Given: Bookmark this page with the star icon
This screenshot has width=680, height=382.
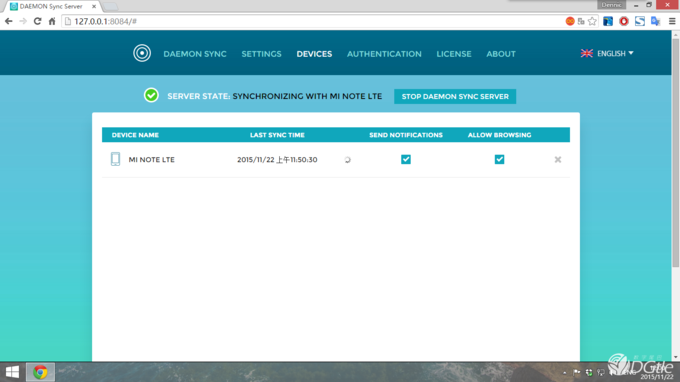Looking at the screenshot, I should point(592,21).
